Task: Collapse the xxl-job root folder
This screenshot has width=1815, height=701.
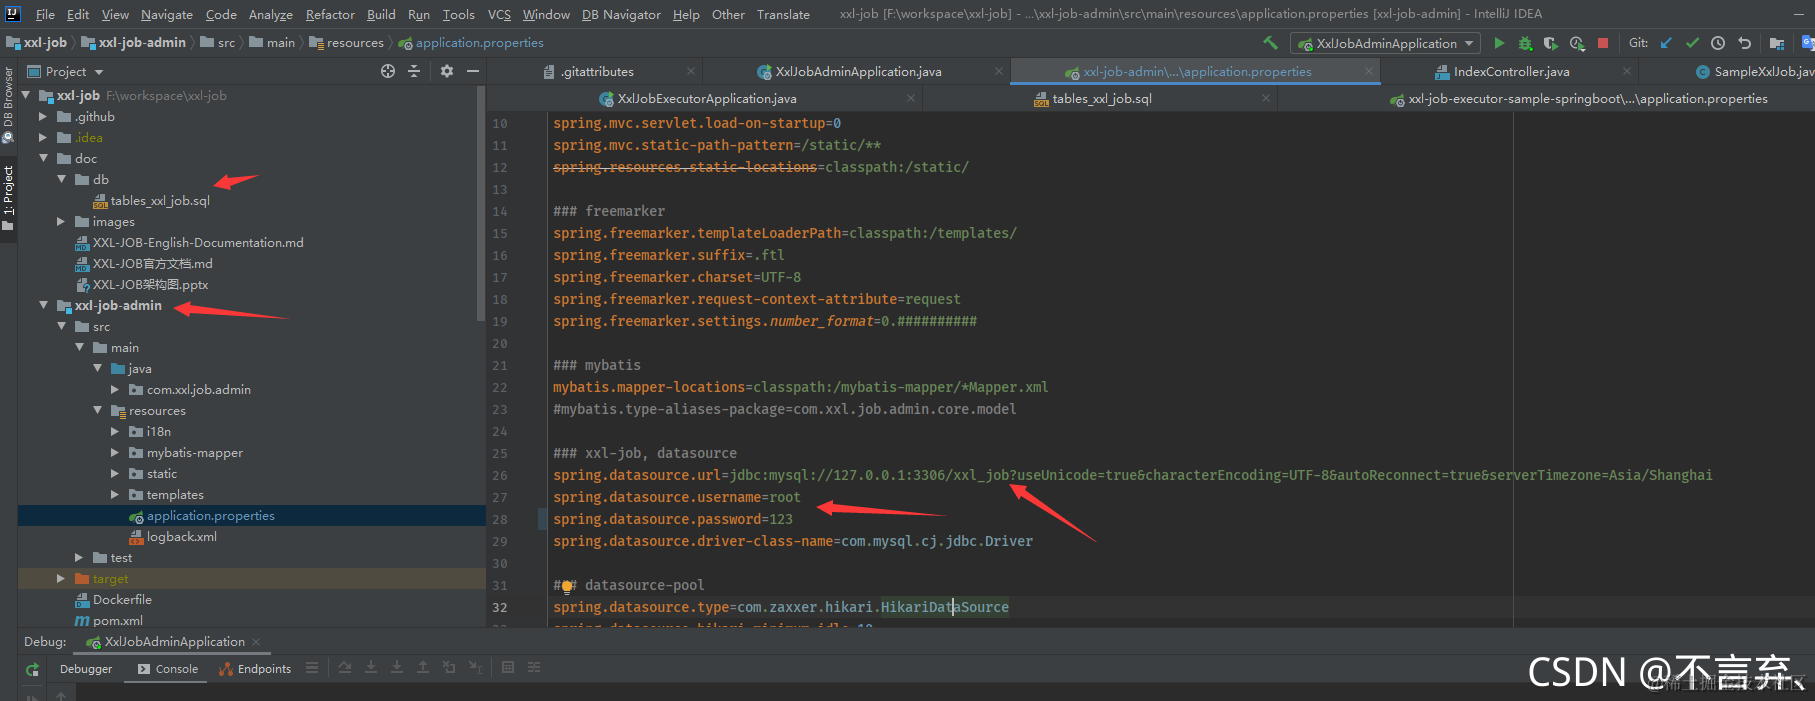Action: coord(26,95)
